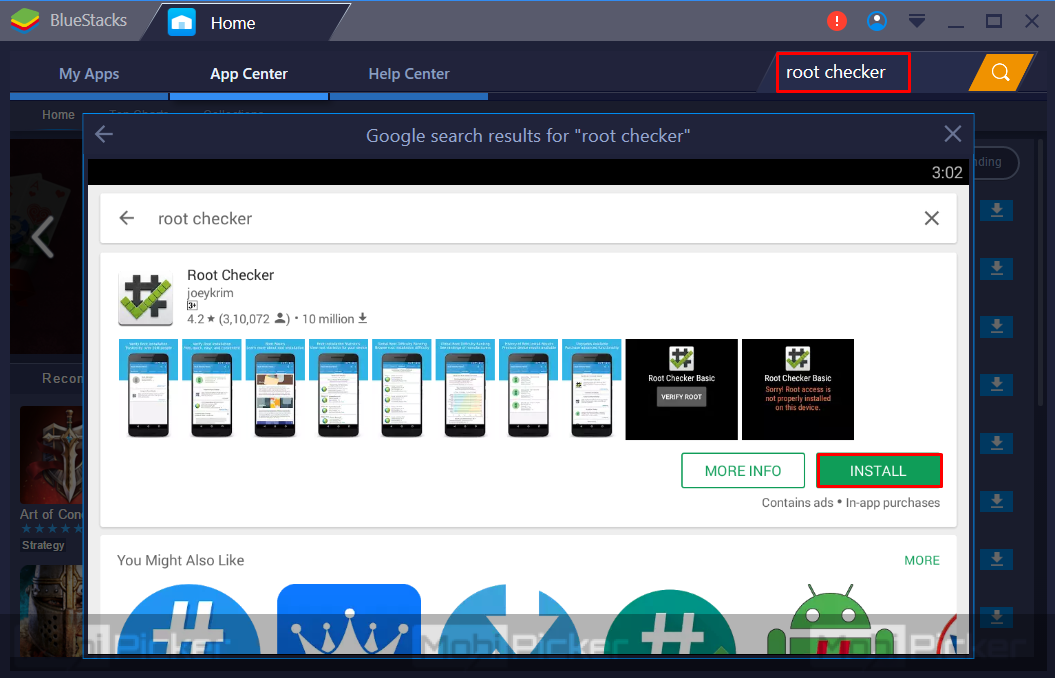1055x678 pixels.
Task: Open the red alert notification icon
Action: (836, 22)
